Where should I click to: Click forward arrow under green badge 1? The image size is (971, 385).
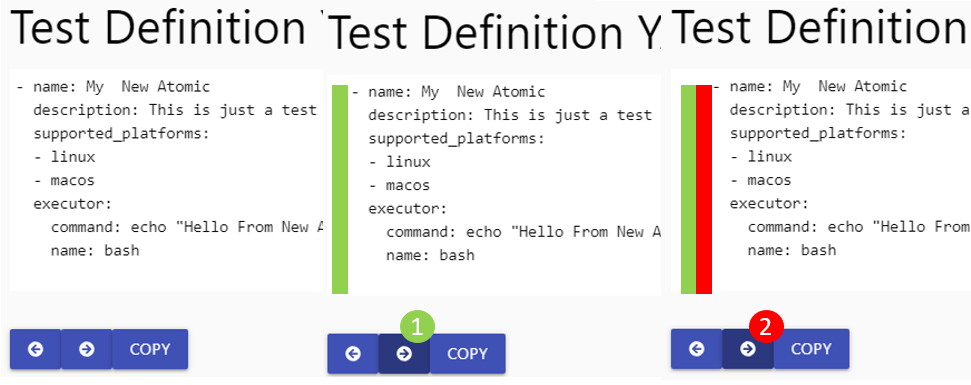(x=404, y=354)
